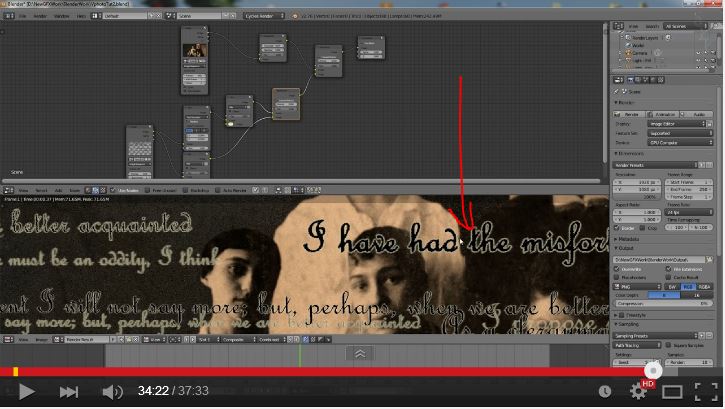Select color depth 8
Image resolution: width=725 pixels, height=409 pixels.
coord(664,295)
